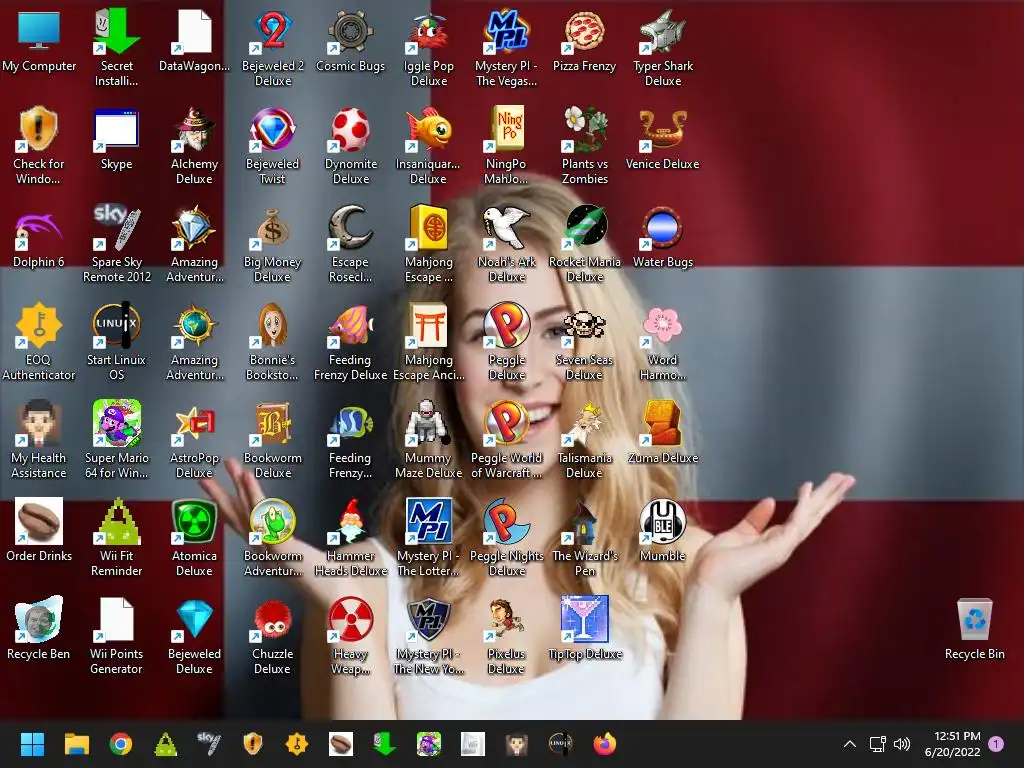
Task: Select the Recycle Bin desktop icon
Action: [974, 619]
